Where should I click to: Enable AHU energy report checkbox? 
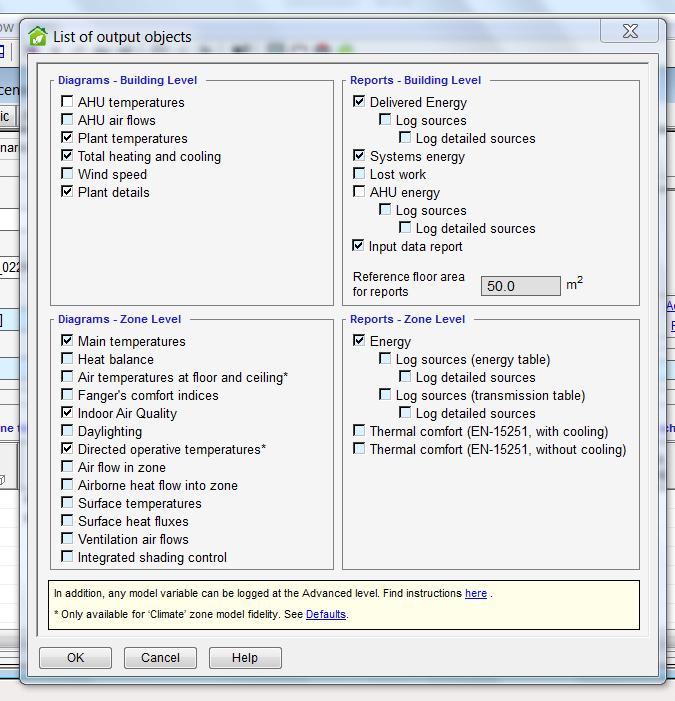pos(359,191)
